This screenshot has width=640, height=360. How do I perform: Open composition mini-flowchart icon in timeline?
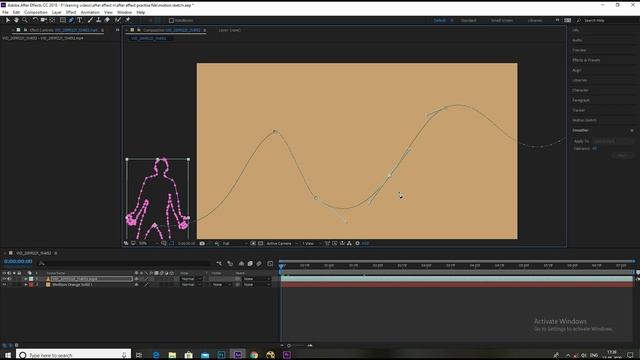pyautogui.click(x=219, y=264)
